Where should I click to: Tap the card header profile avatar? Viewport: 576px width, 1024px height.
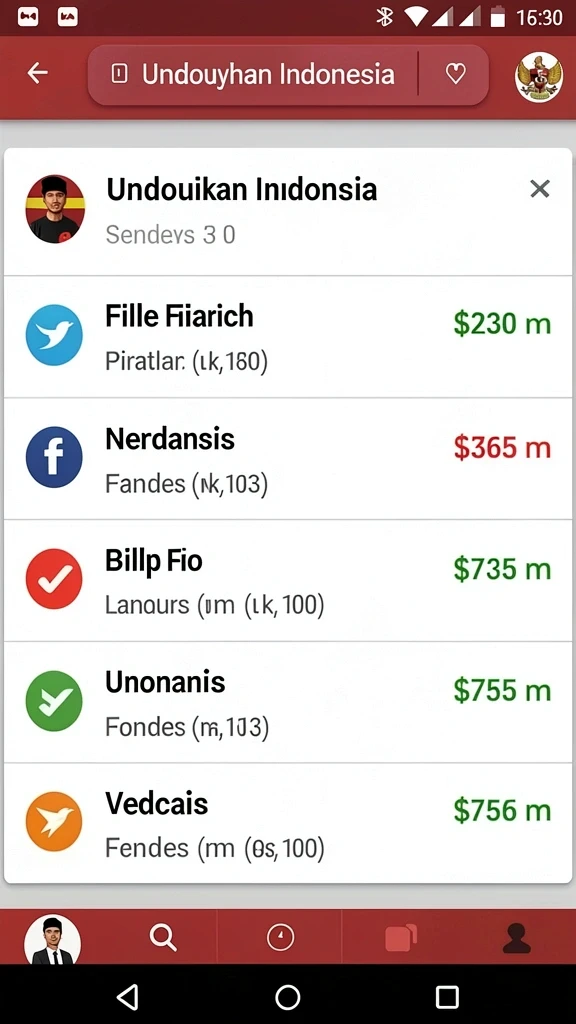tap(55, 209)
